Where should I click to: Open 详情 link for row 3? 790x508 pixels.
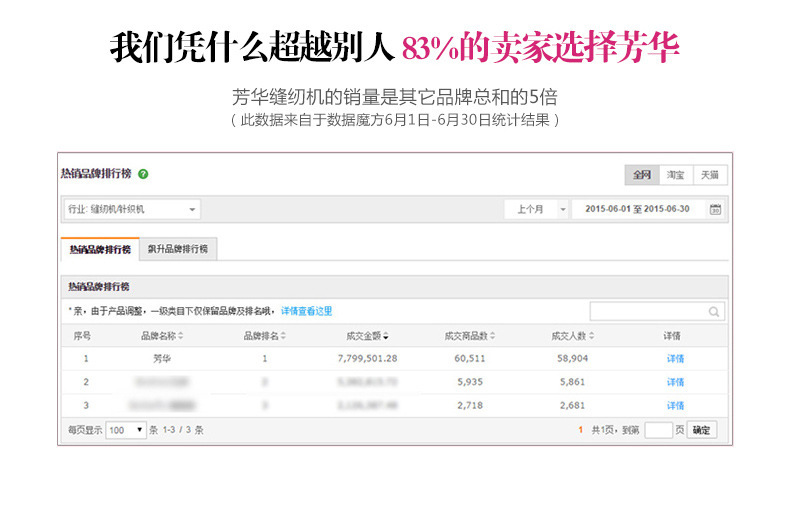[x=675, y=406]
